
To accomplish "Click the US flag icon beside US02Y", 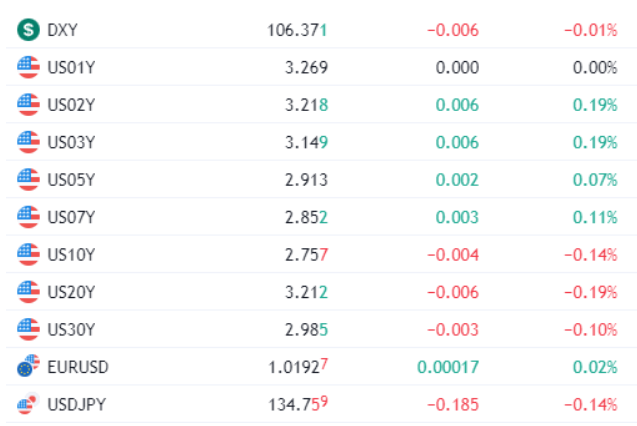I will tap(28, 105).
